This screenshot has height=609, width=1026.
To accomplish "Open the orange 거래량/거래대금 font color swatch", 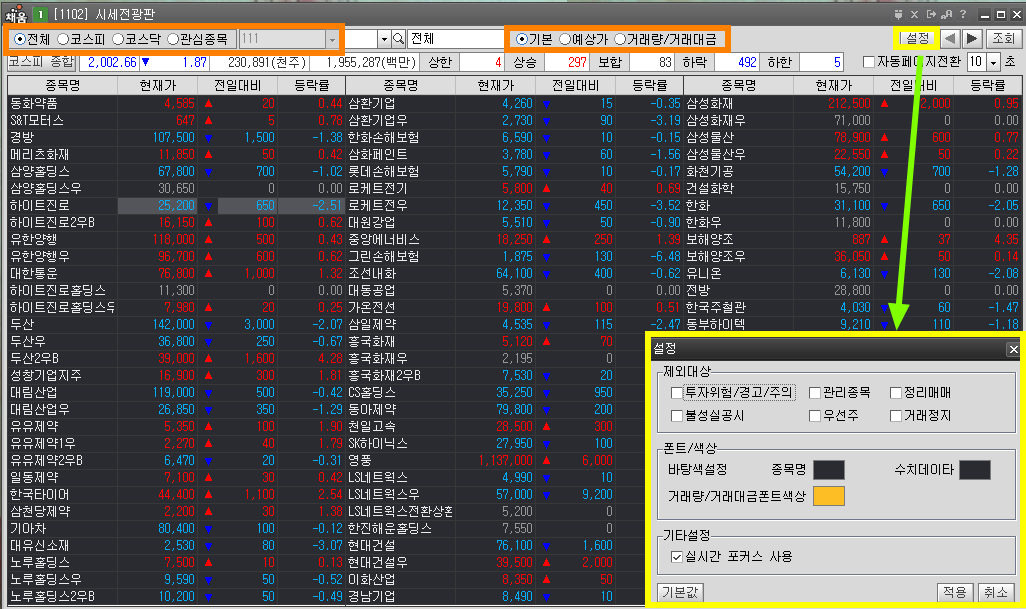I will 828,496.
